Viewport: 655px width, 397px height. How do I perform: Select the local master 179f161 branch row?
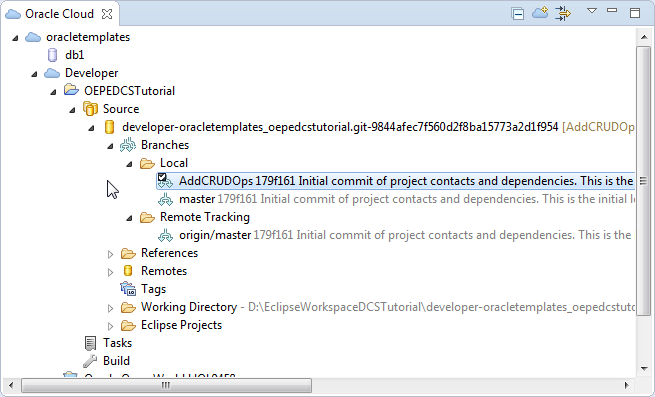tap(407, 199)
